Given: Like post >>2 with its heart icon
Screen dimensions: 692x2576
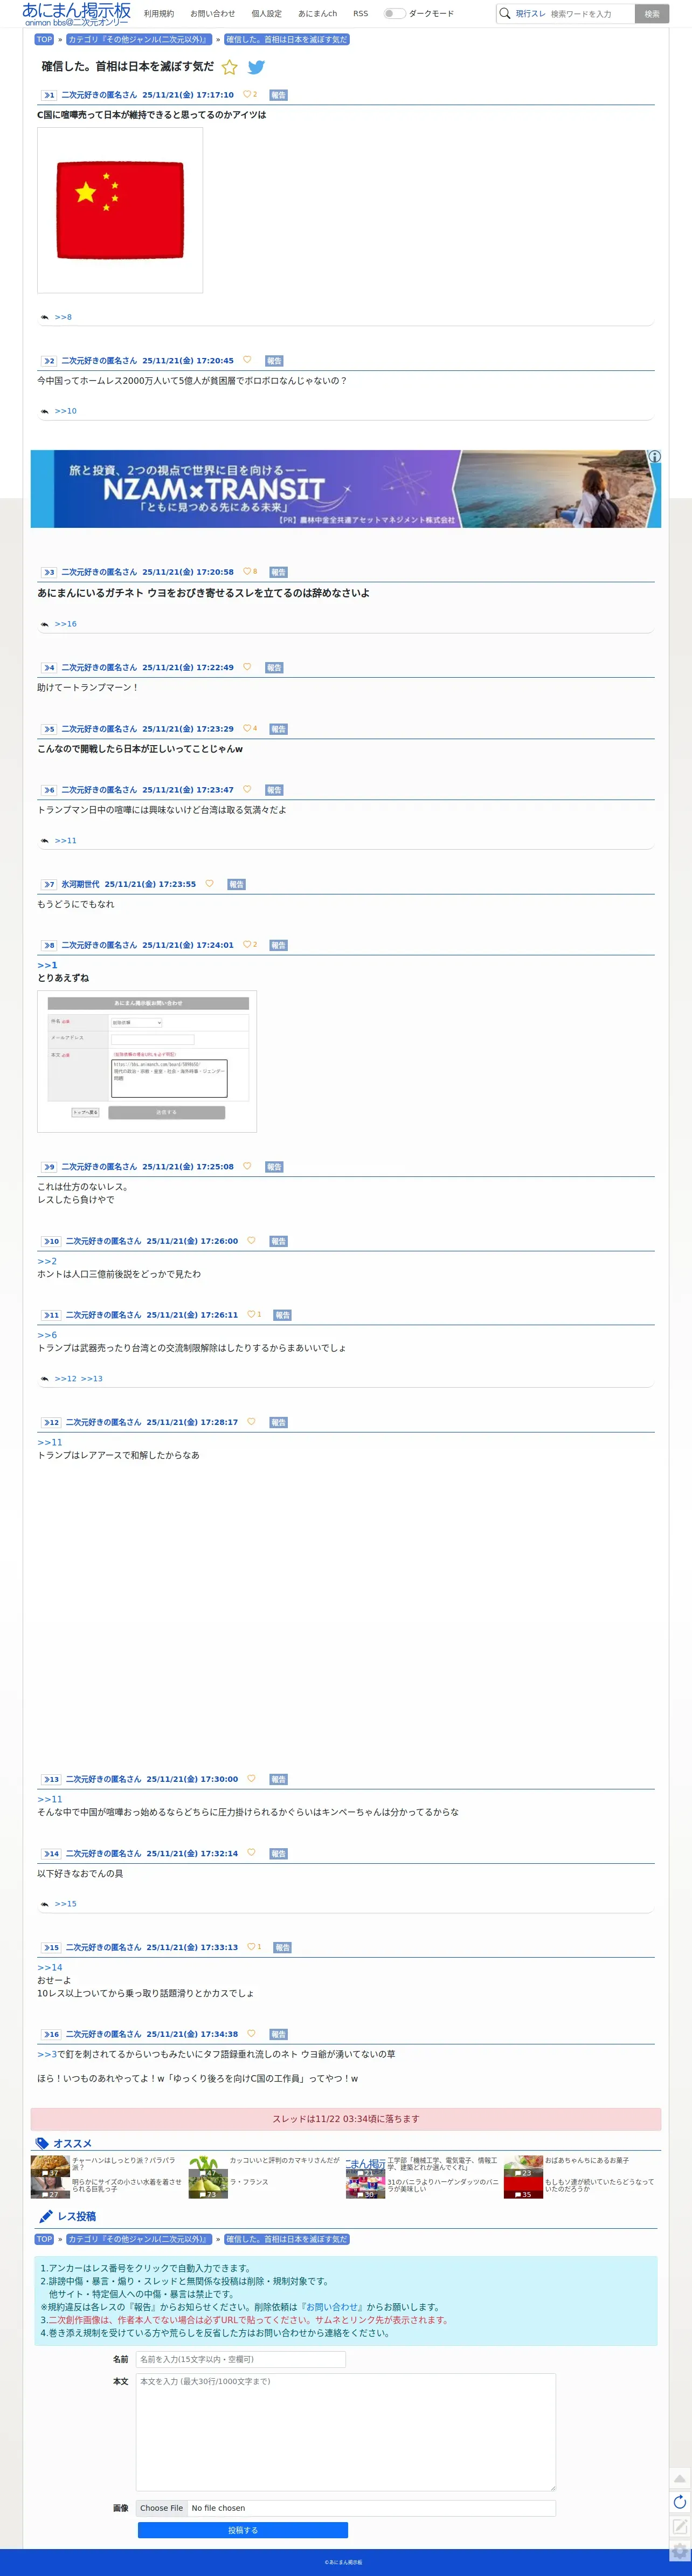Looking at the screenshot, I should click(247, 360).
